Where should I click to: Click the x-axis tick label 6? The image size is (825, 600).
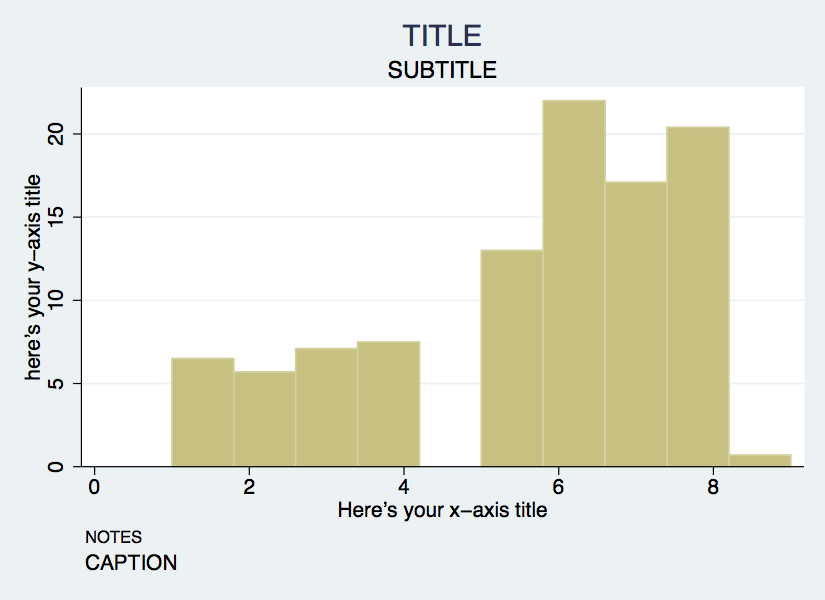click(558, 487)
